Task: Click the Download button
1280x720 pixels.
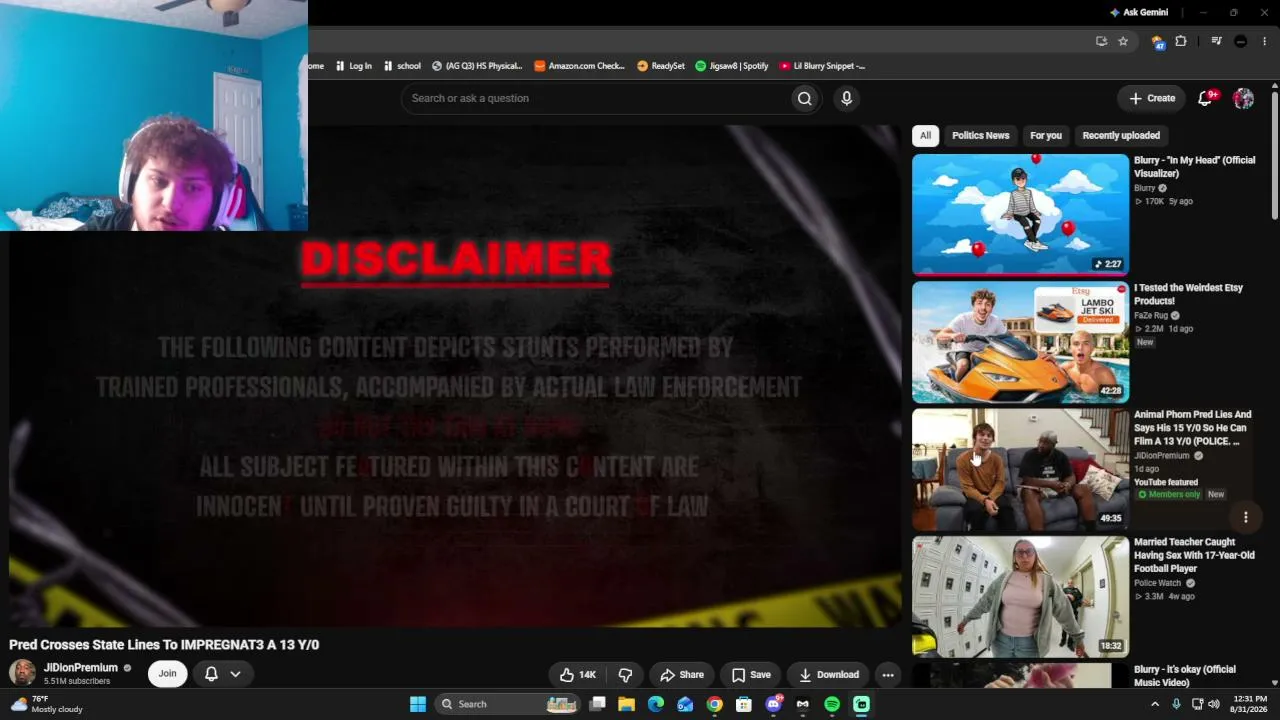Action: (x=828, y=675)
